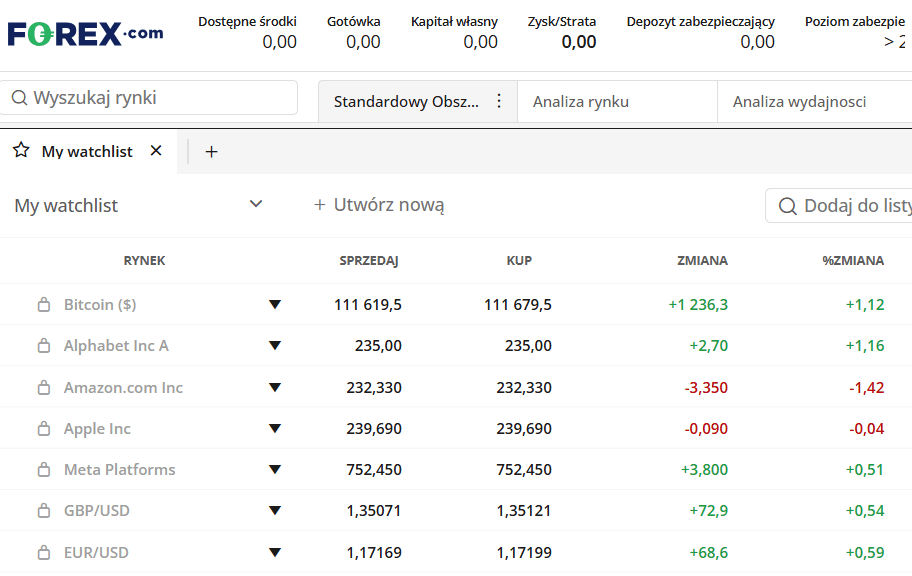Expand the Bitcoin ($) row arrow
This screenshot has height=576, width=912.
tap(275, 304)
